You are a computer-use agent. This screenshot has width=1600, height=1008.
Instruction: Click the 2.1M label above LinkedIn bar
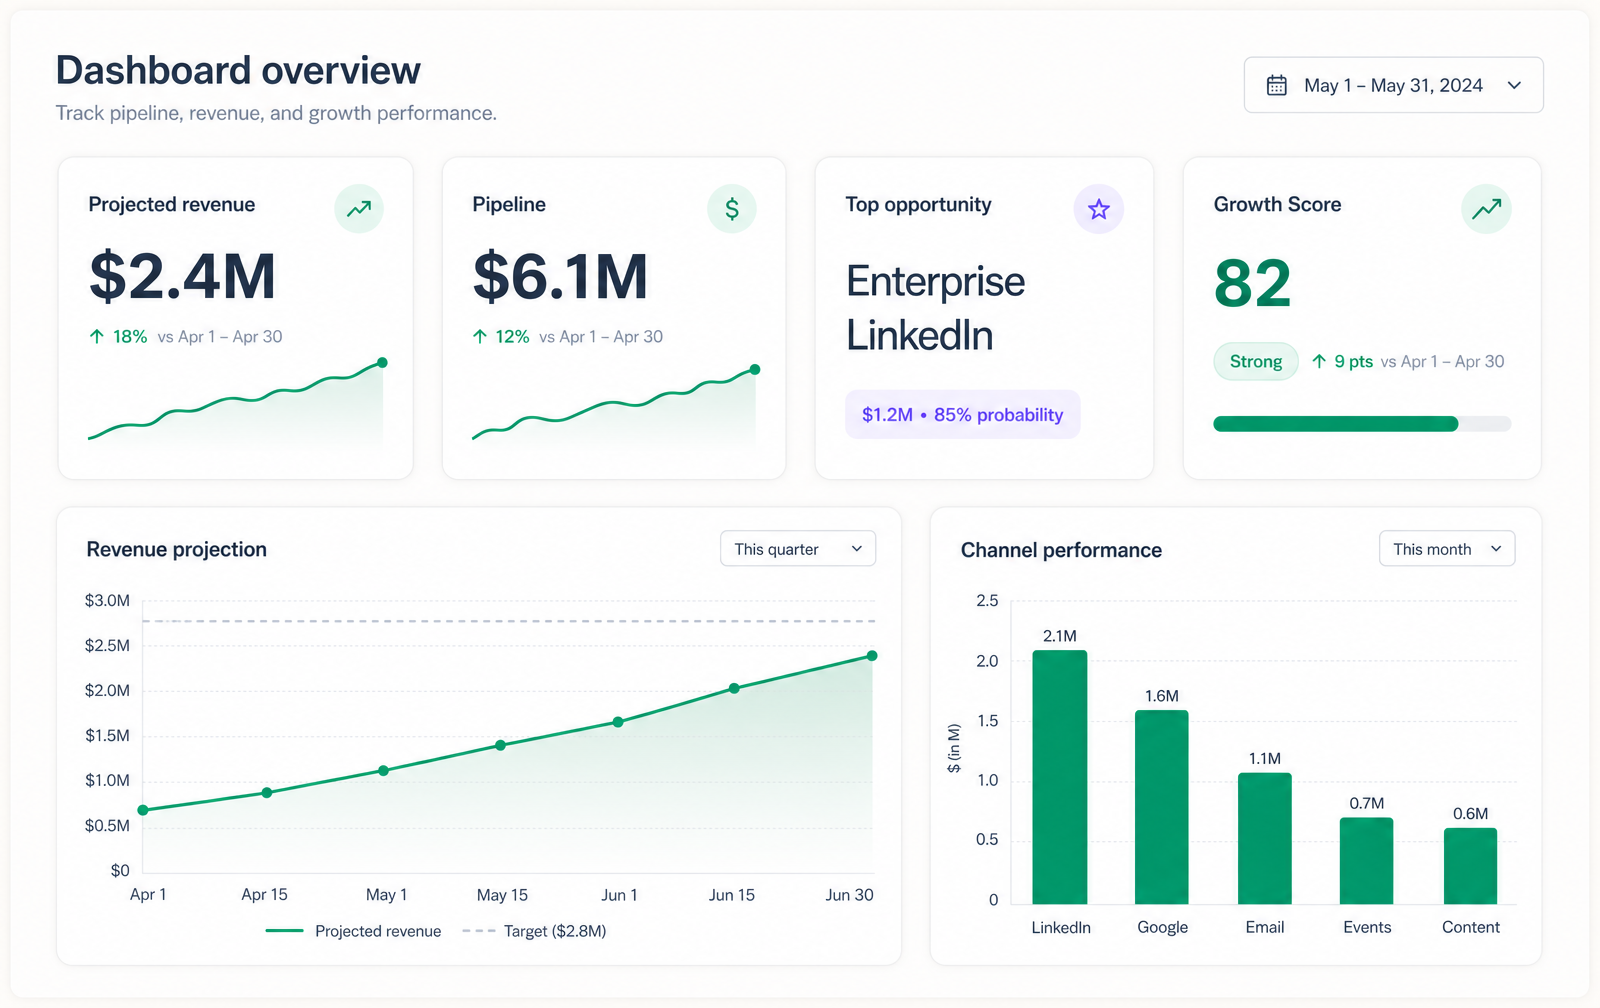[x=1060, y=636]
